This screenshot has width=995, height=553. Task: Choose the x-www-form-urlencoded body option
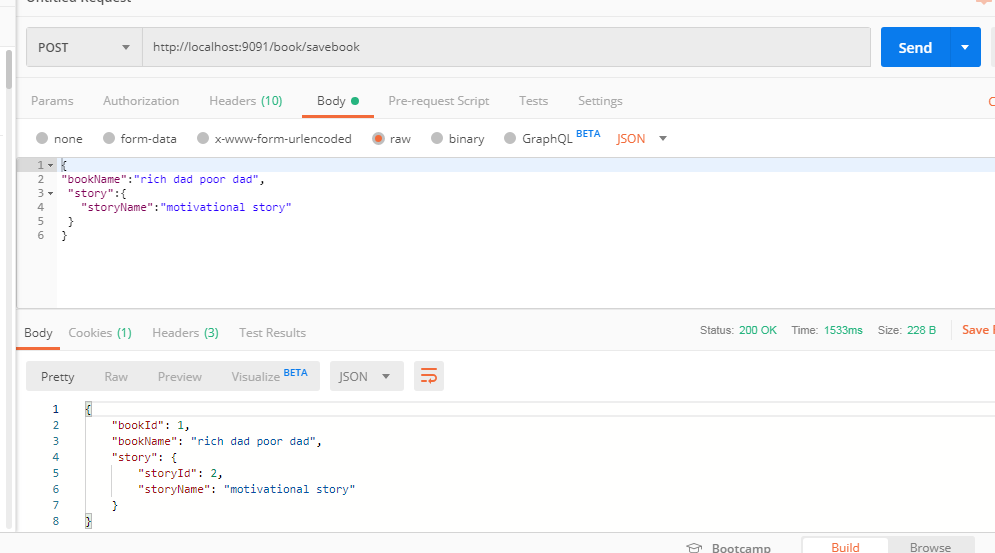[203, 139]
